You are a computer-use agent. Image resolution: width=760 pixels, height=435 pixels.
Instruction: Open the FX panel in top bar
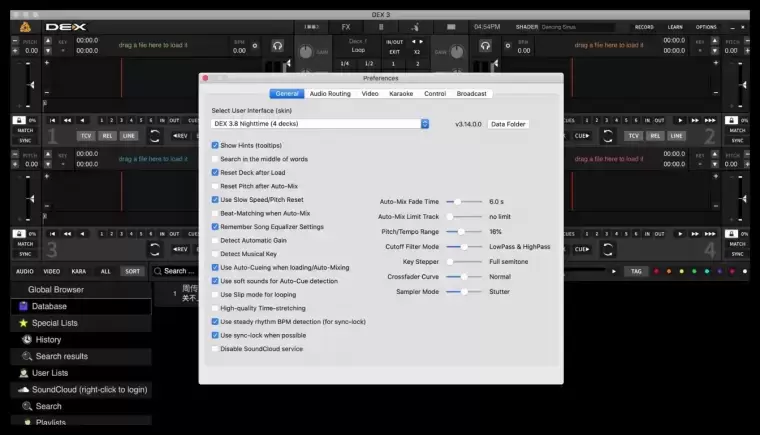[x=346, y=27]
